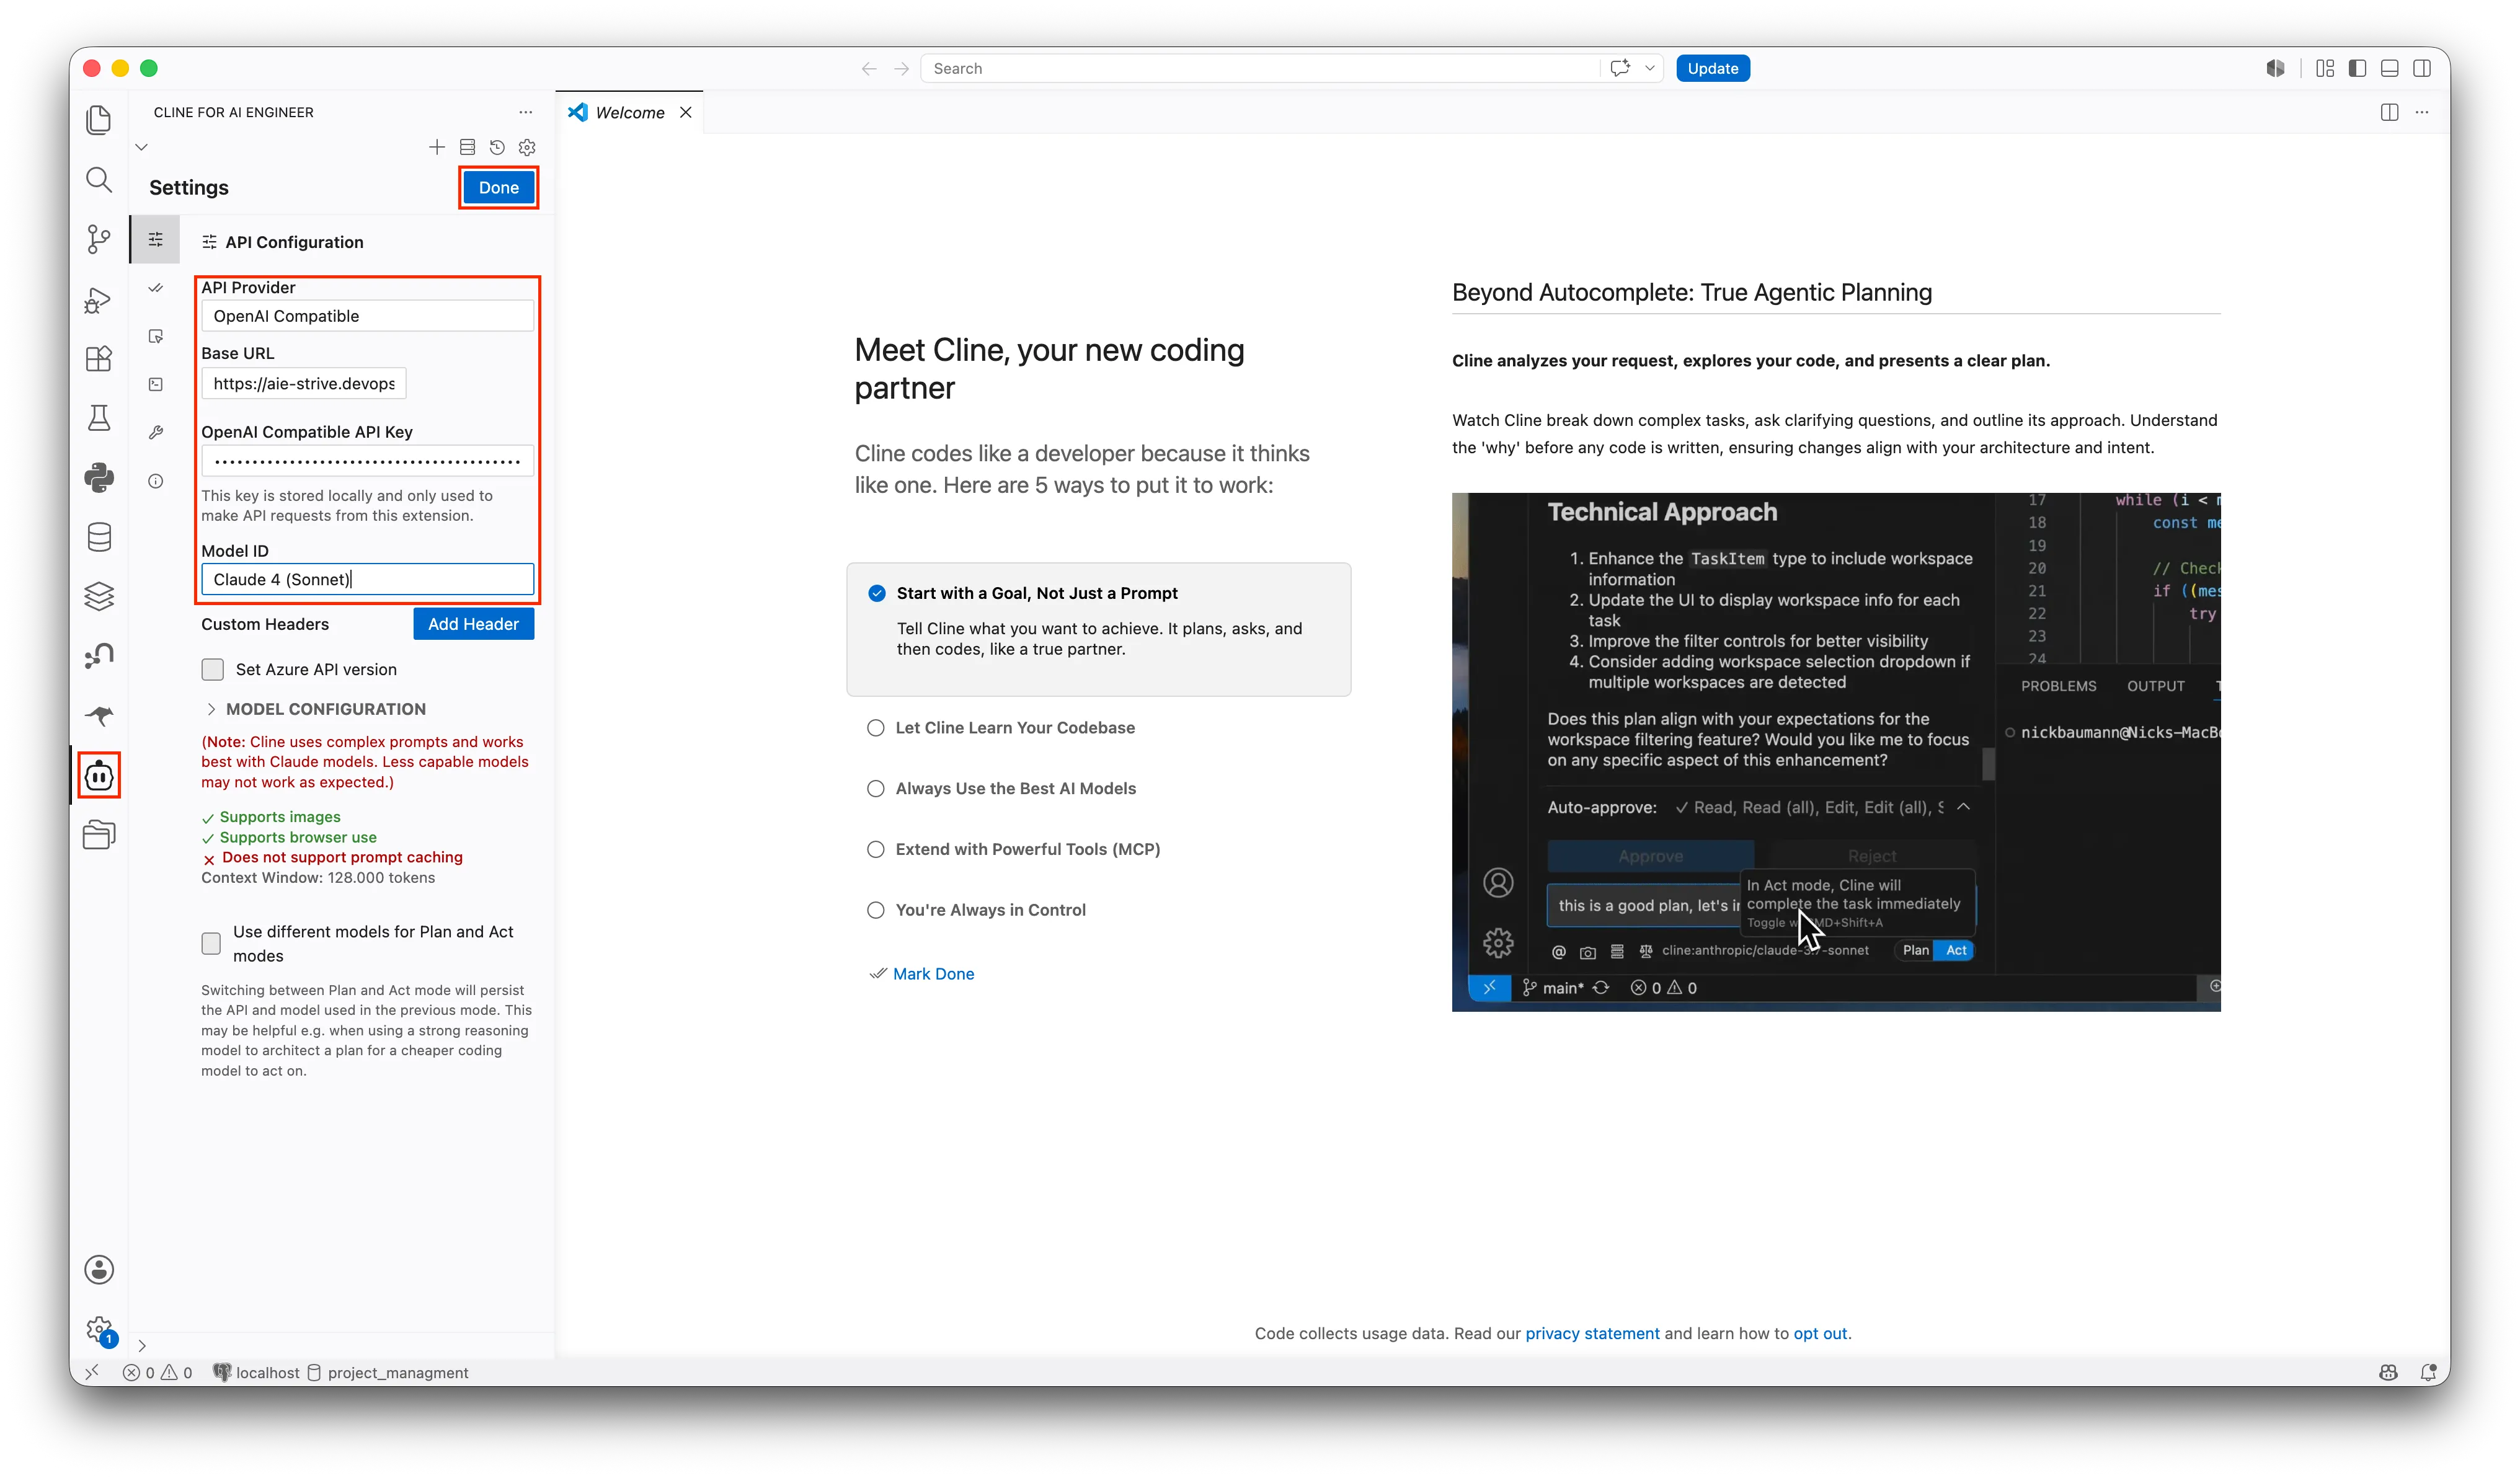Image resolution: width=2520 pixels, height=1478 pixels.
Task: Toggle secondary side bar layout icon
Action: [2421, 68]
